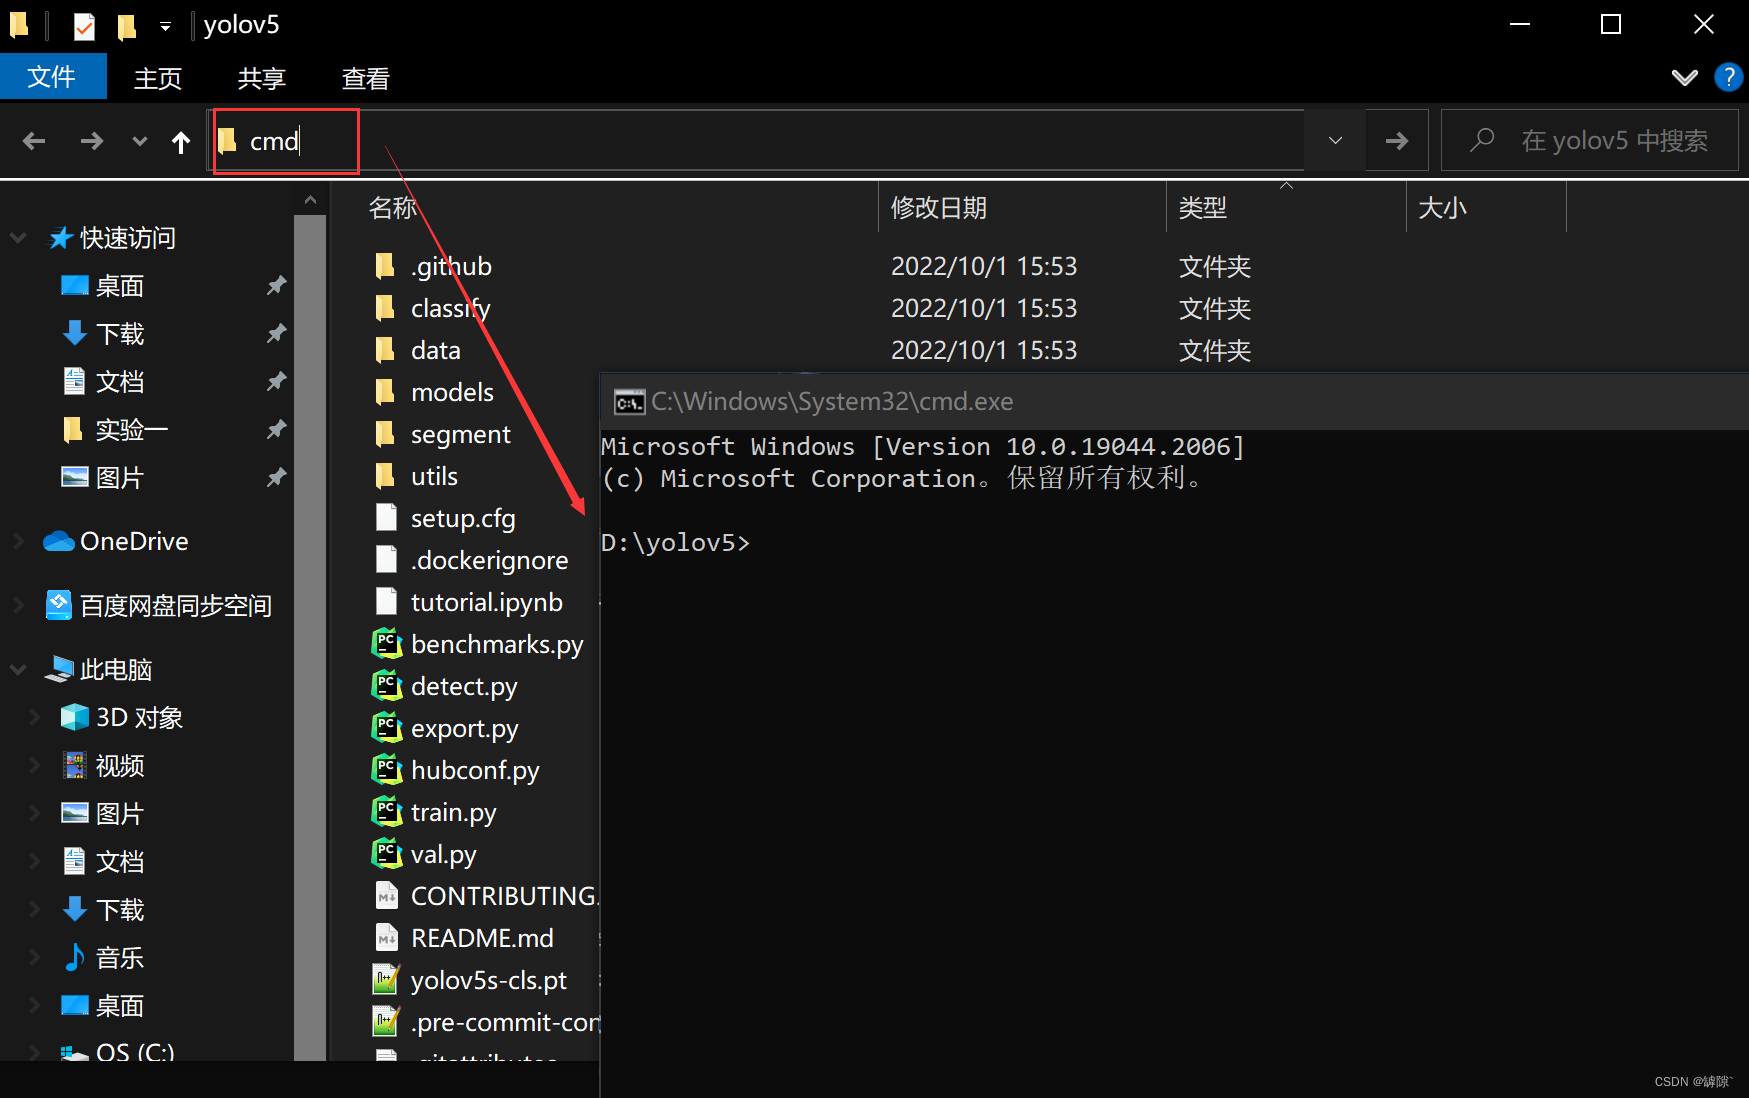This screenshot has width=1749, height=1098.
Task: Collapse the 快速访问 tree node
Action: point(18,238)
